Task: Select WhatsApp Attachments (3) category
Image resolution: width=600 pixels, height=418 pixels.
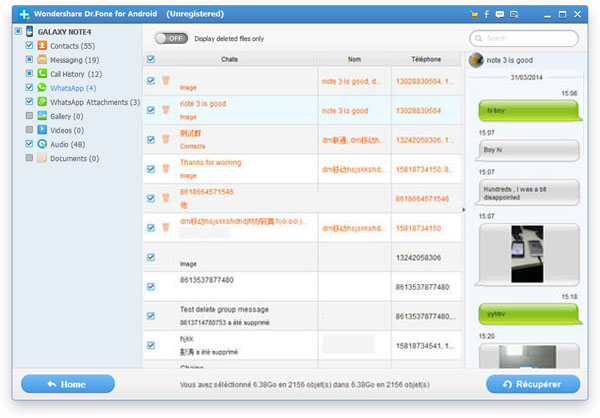Action: pos(95,102)
